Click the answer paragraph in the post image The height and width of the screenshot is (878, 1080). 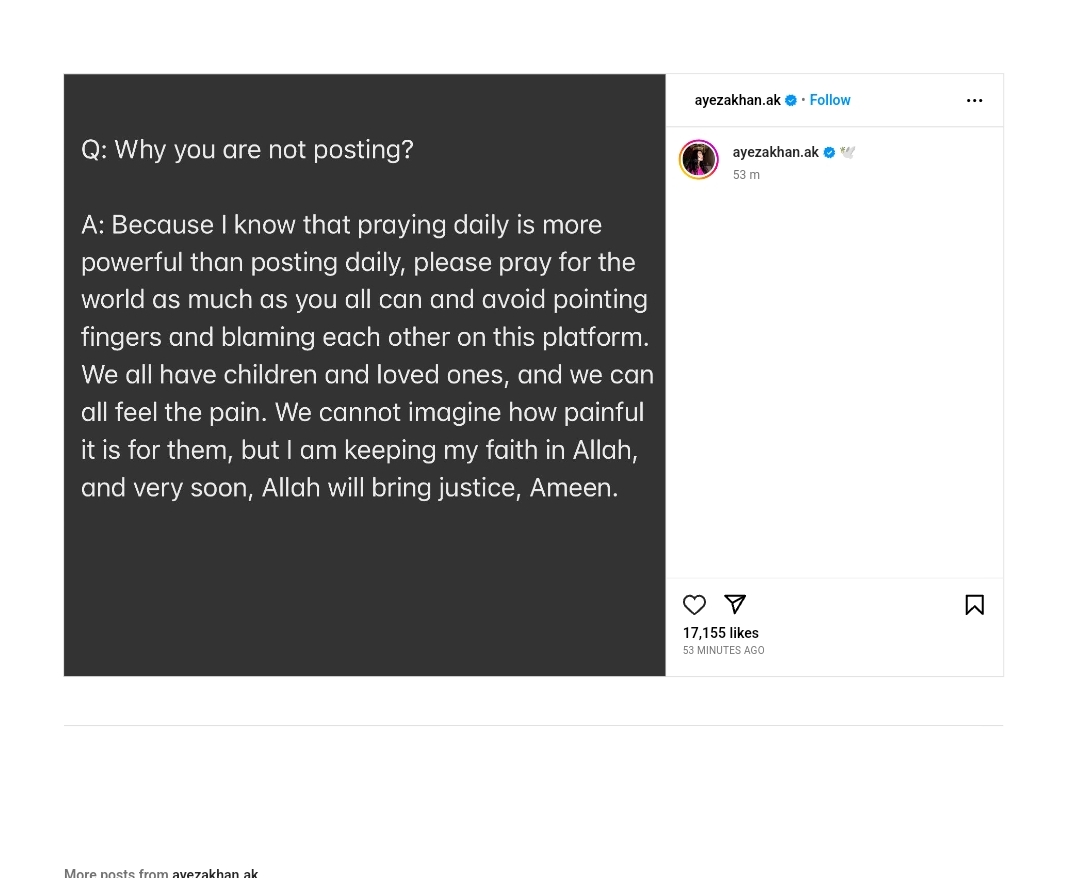click(366, 355)
